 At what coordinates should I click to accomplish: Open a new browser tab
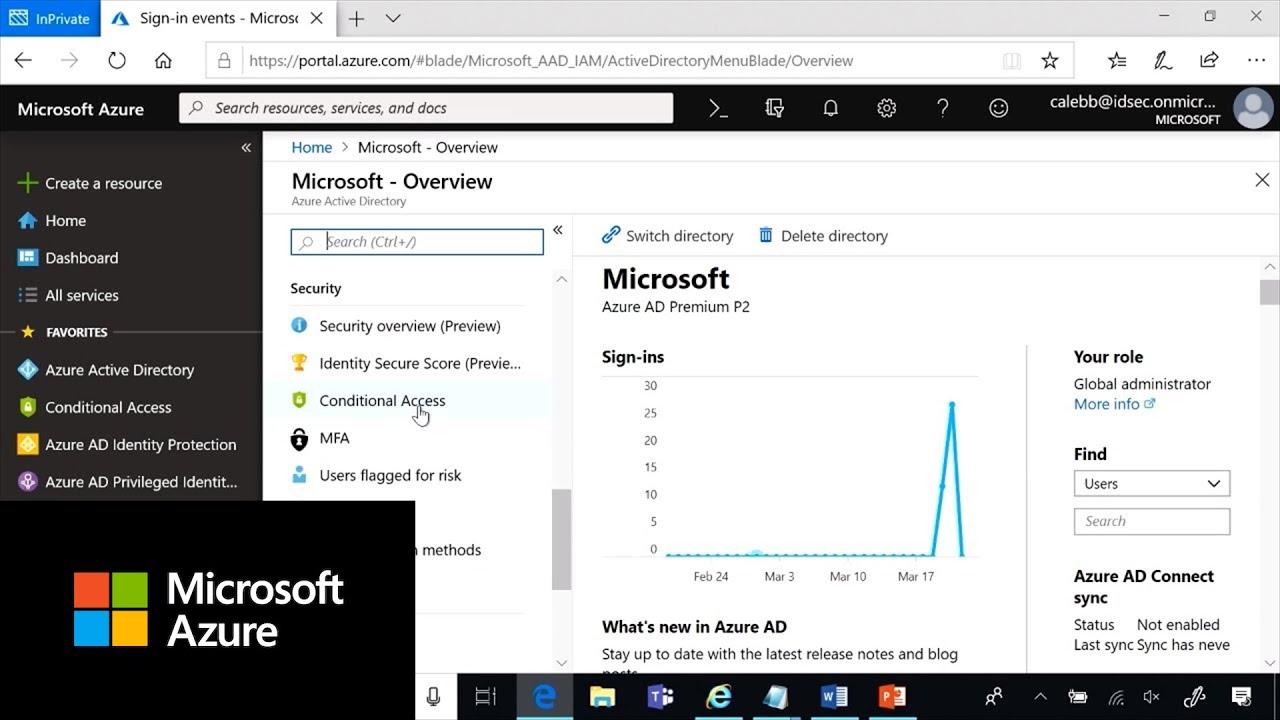(x=356, y=19)
